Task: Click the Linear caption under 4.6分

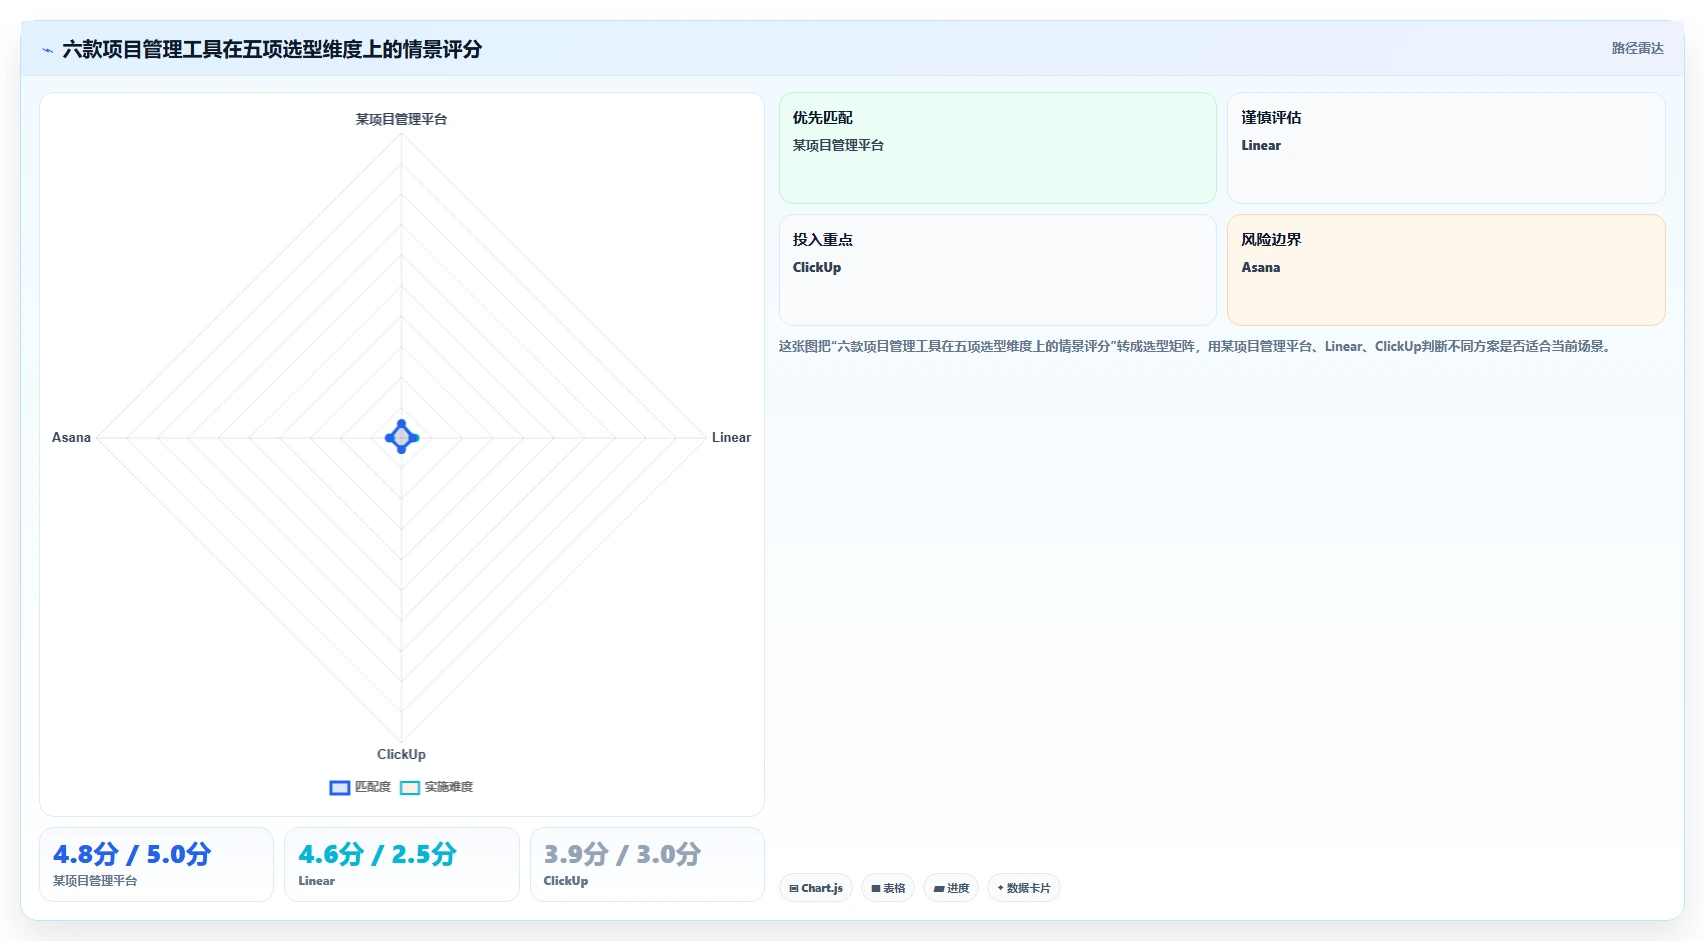Action: (316, 881)
